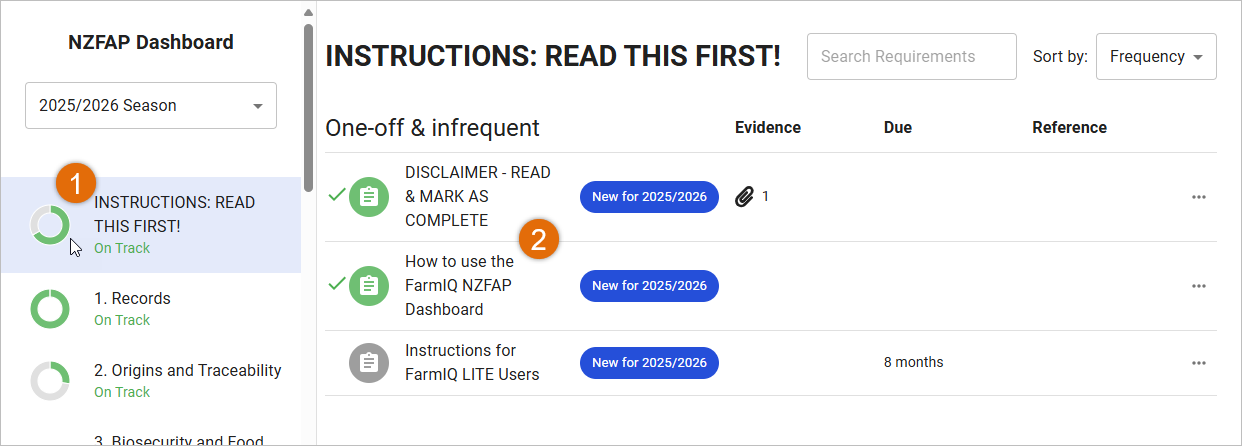This screenshot has height=446, width=1242.
Task: Open more options for How to use Dashboard
Action: 1198,286
